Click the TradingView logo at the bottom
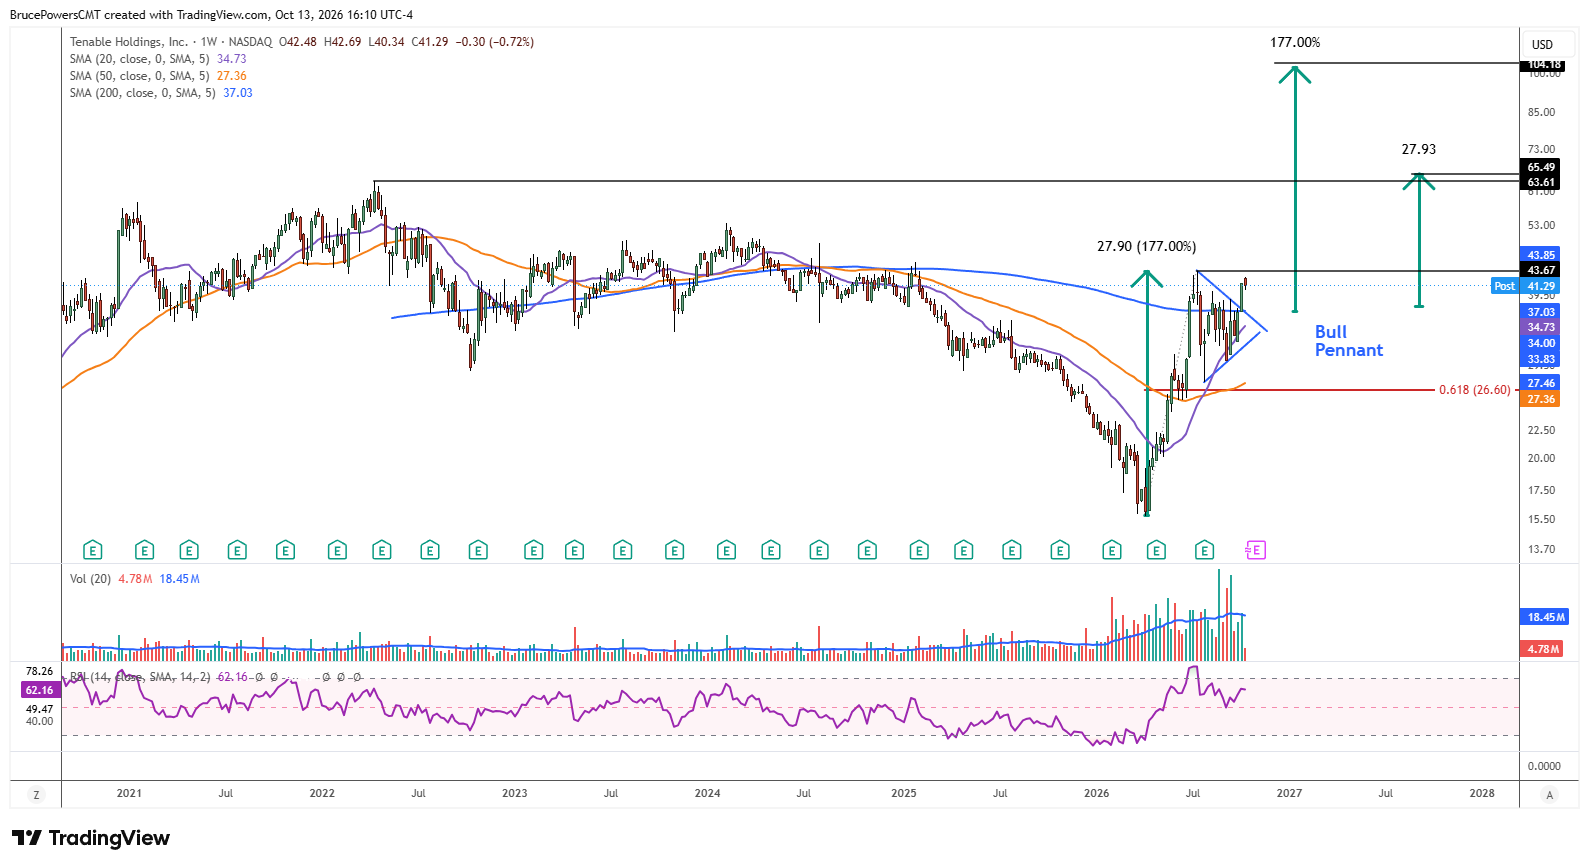The height and width of the screenshot is (868, 1589). (x=91, y=838)
